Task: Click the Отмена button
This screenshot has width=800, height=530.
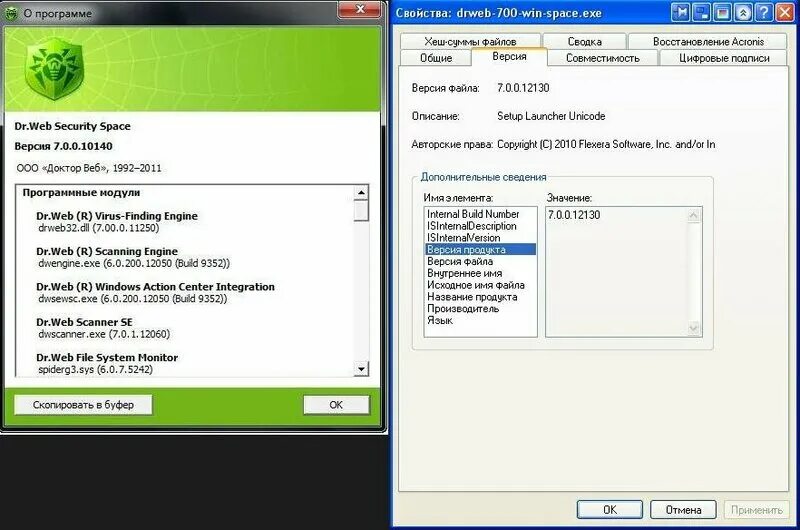Action: 683,510
